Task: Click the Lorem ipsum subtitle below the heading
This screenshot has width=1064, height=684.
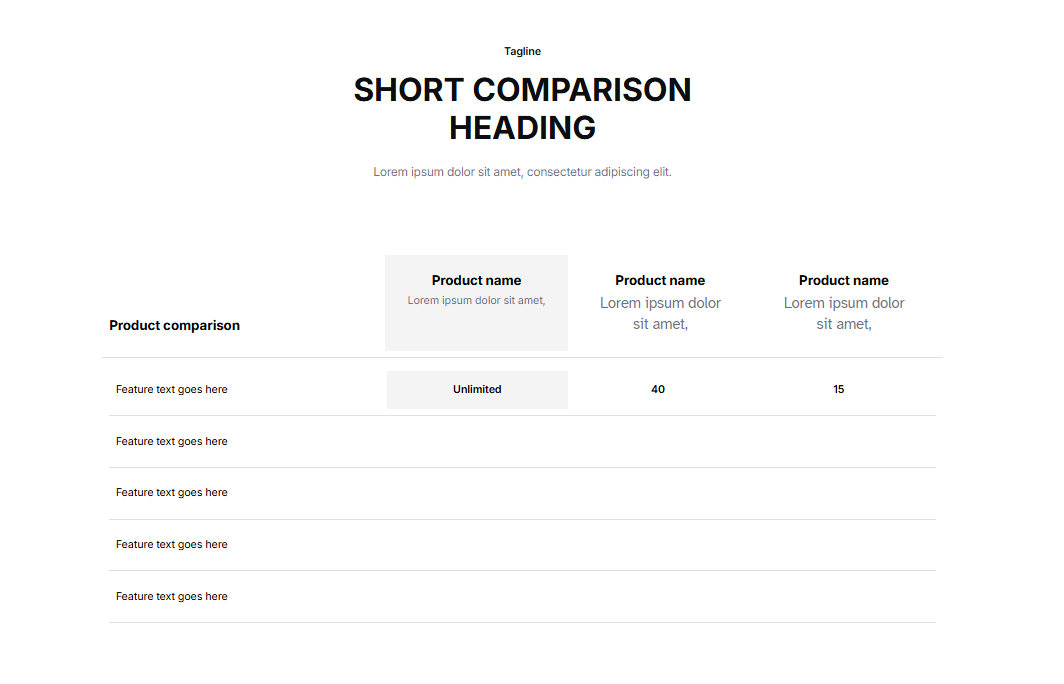Action: 522,172
